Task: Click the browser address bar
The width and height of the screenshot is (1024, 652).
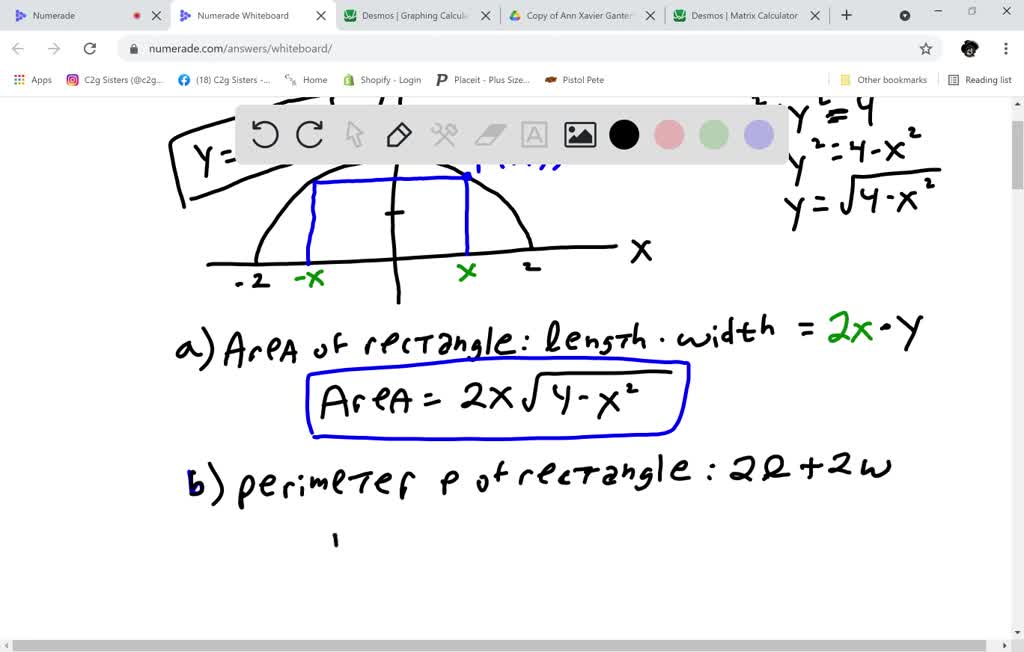Action: (500, 47)
